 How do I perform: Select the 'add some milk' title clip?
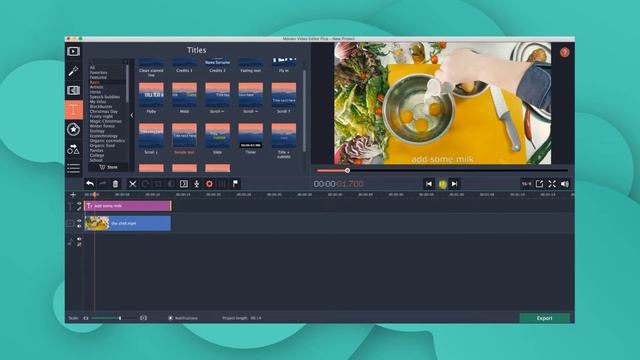[128, 206]
